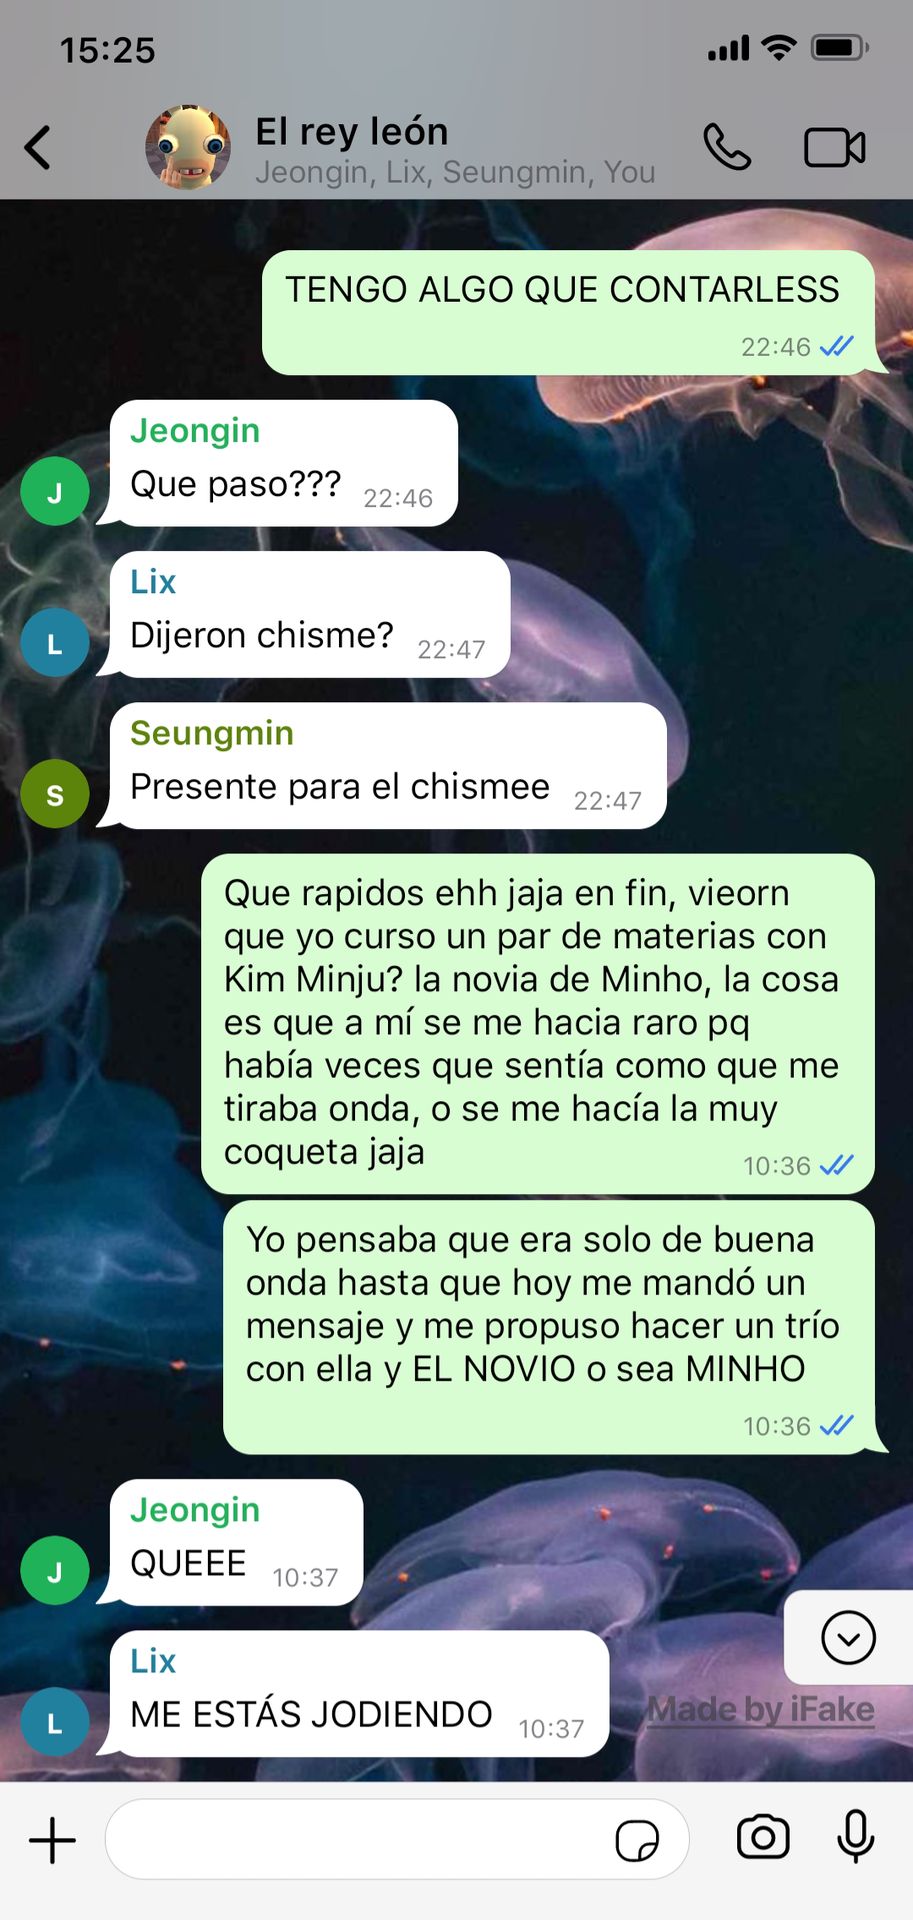
Task: Tap Seungmin's name above Presente para el chismee
Action: point(212,733)
